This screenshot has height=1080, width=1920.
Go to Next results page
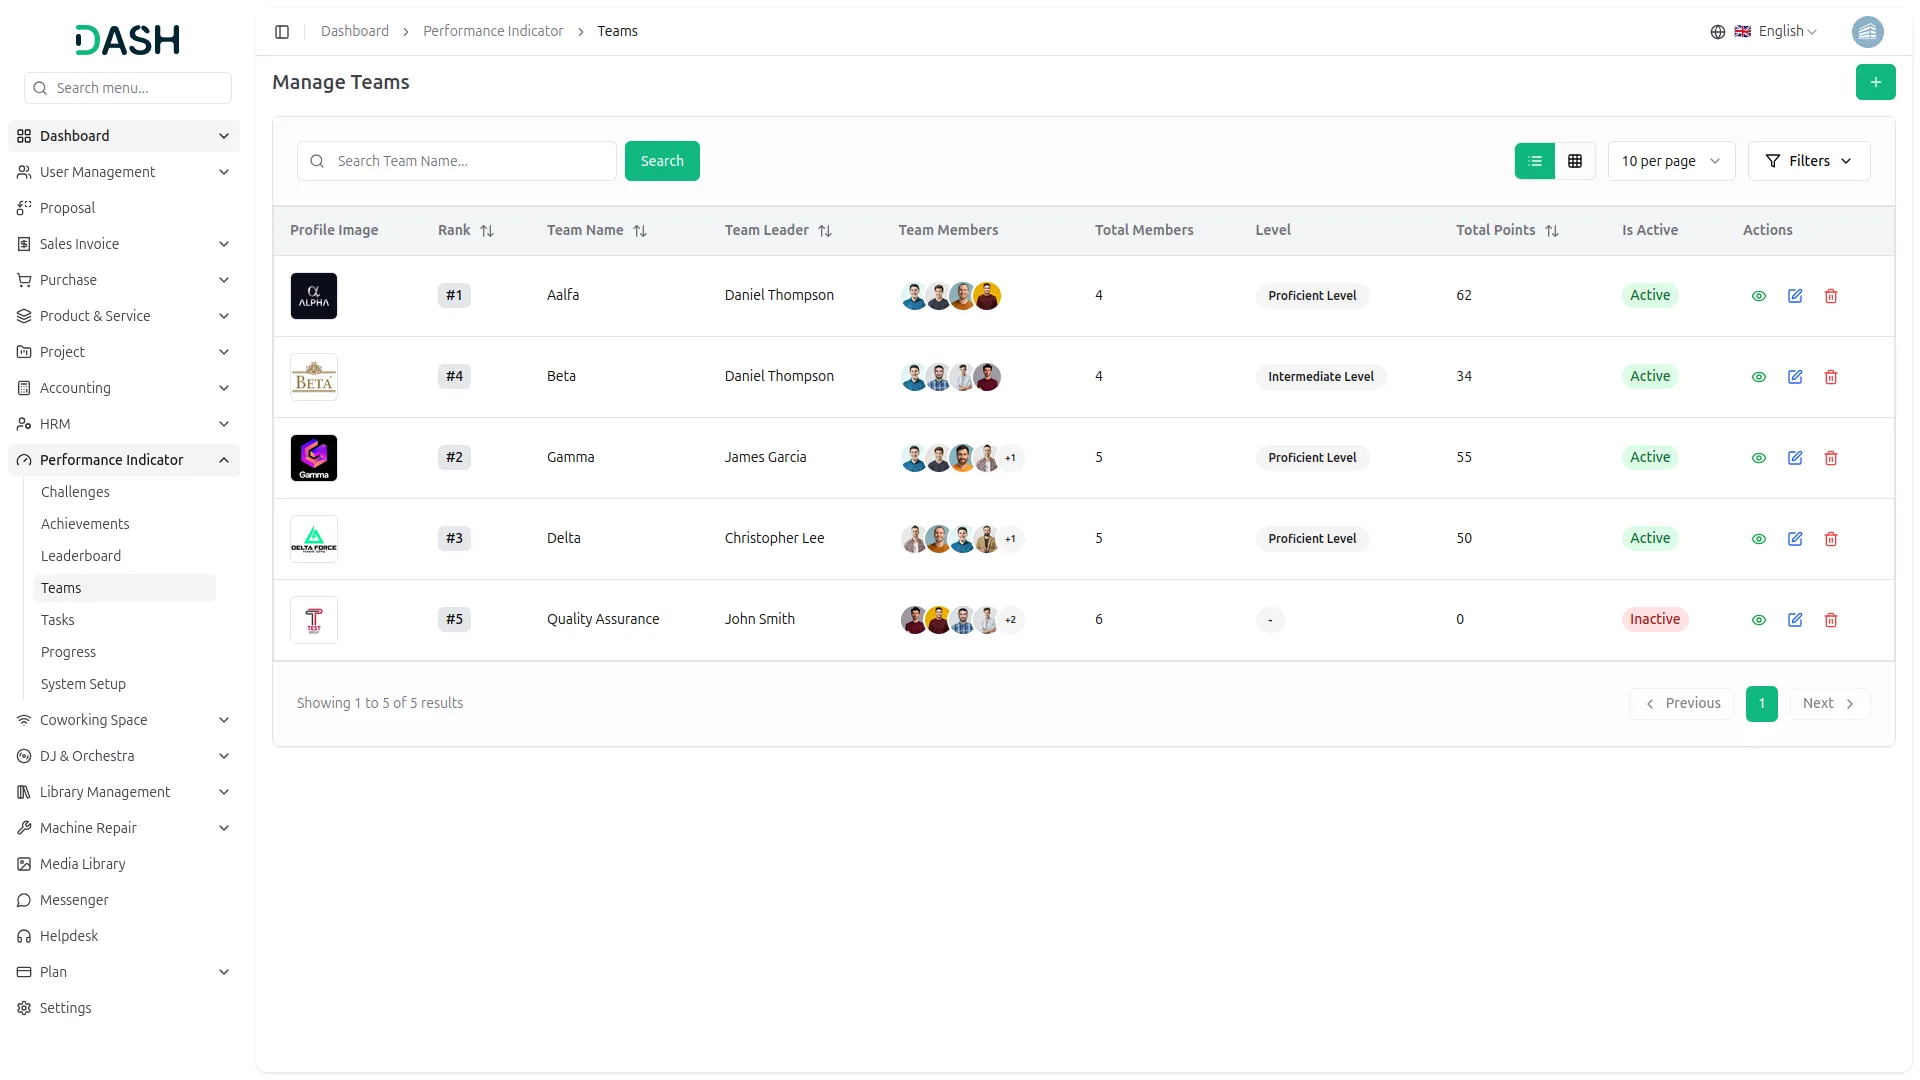click(1829, 703)
